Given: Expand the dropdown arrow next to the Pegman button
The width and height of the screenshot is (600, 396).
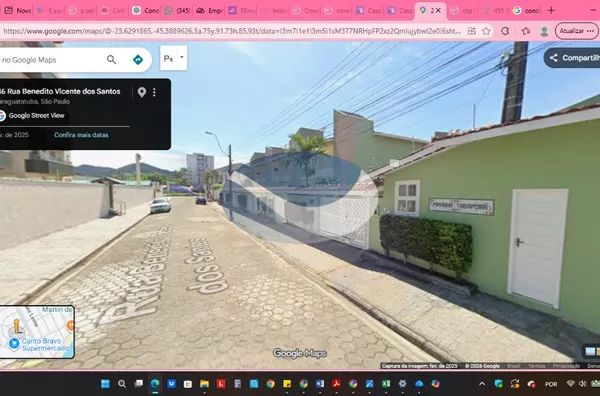Looking at the screenshot, I should pyautogui.click(x=182, y=57).
